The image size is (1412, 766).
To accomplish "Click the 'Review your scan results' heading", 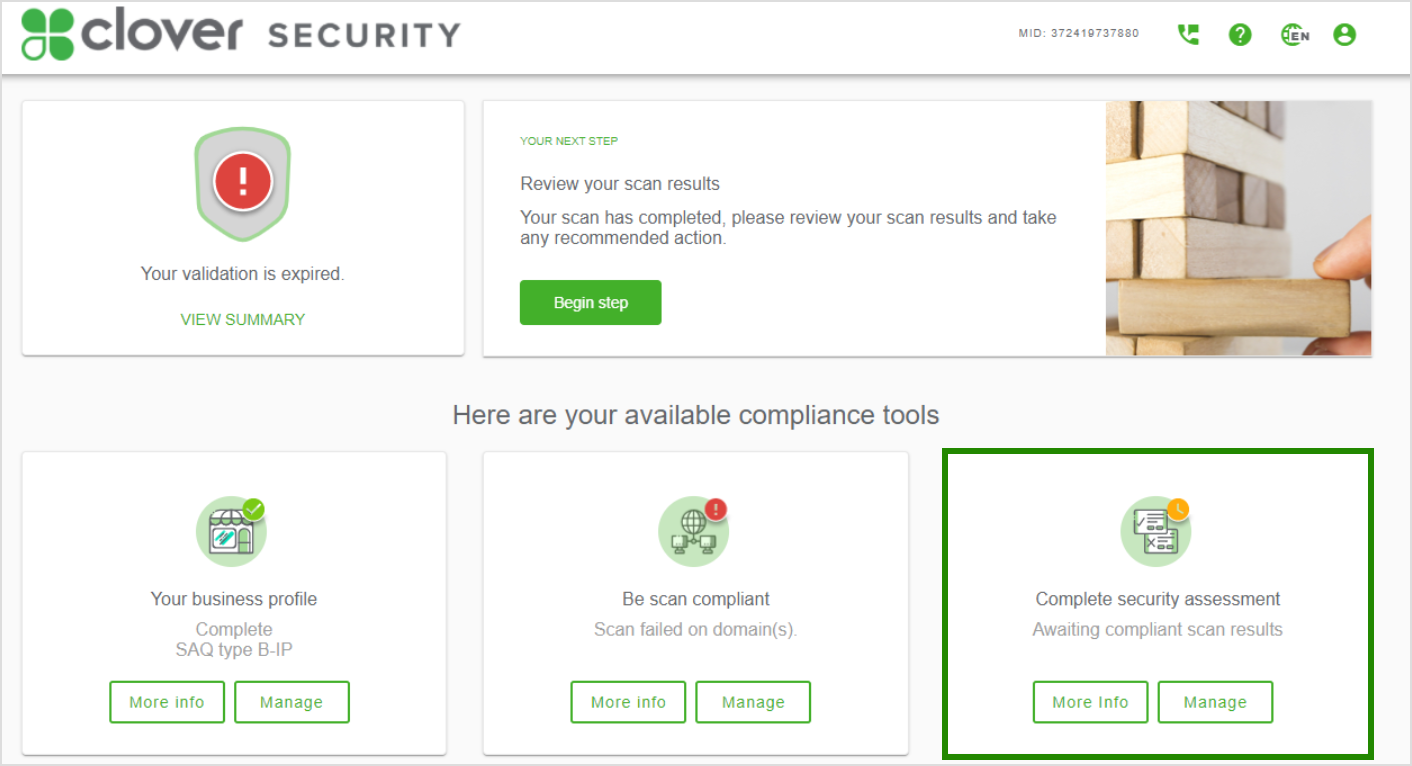I will click(x=620, y=184).
